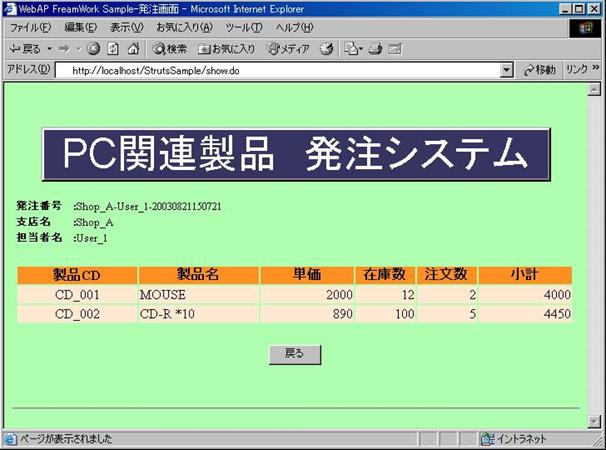Click the 製品名 column header

click(x=198, y=275)
